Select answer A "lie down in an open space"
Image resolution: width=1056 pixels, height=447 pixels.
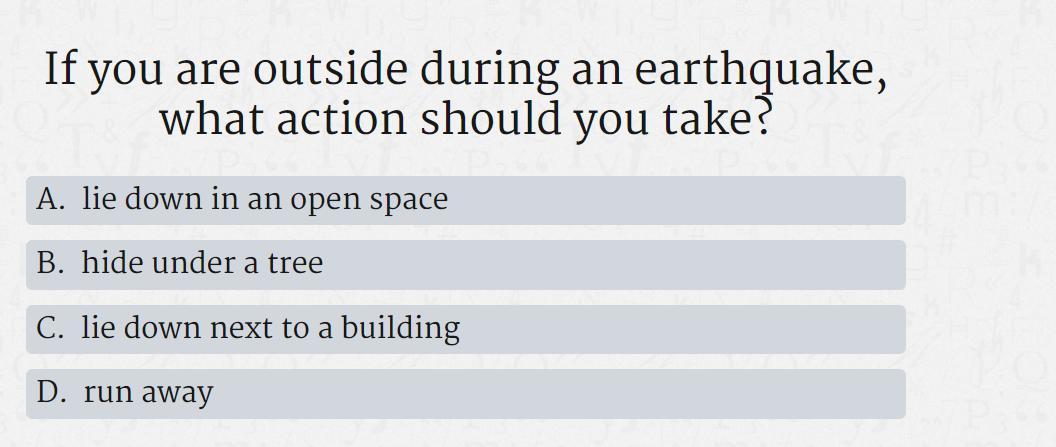[x=465, y=201]
